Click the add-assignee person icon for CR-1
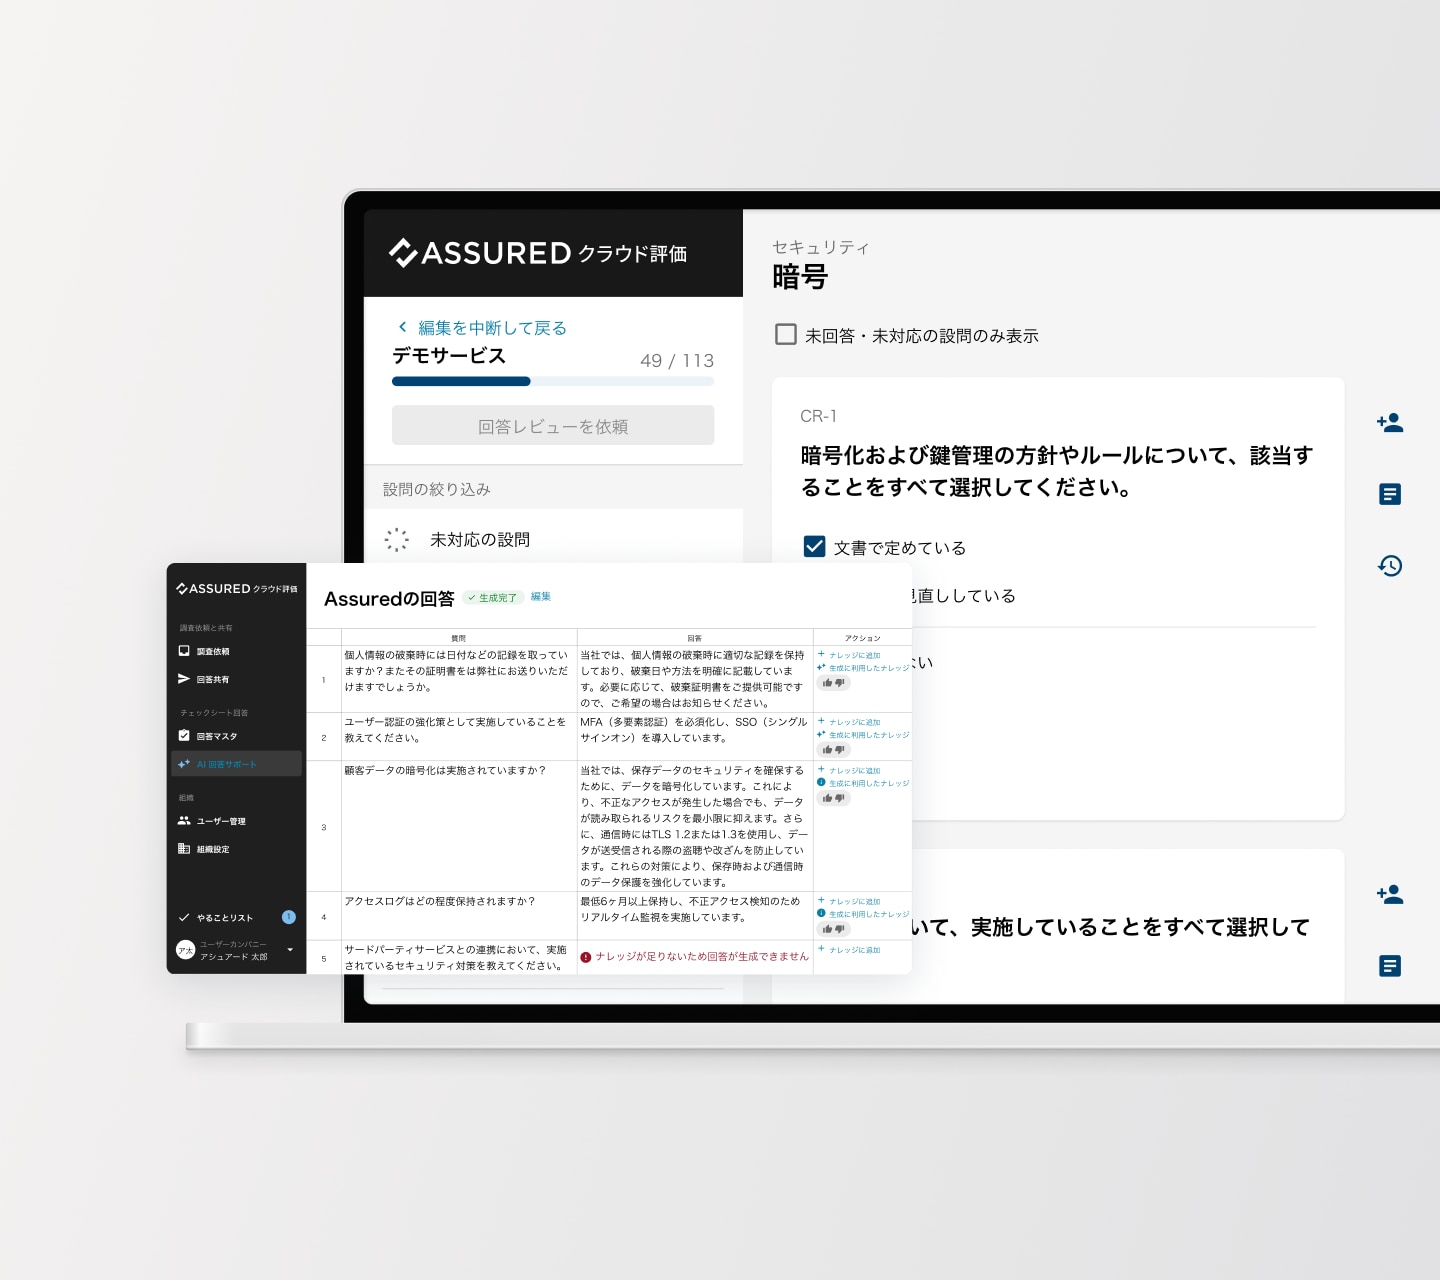This screenshot has width=1440, height=1280. 1389,423
